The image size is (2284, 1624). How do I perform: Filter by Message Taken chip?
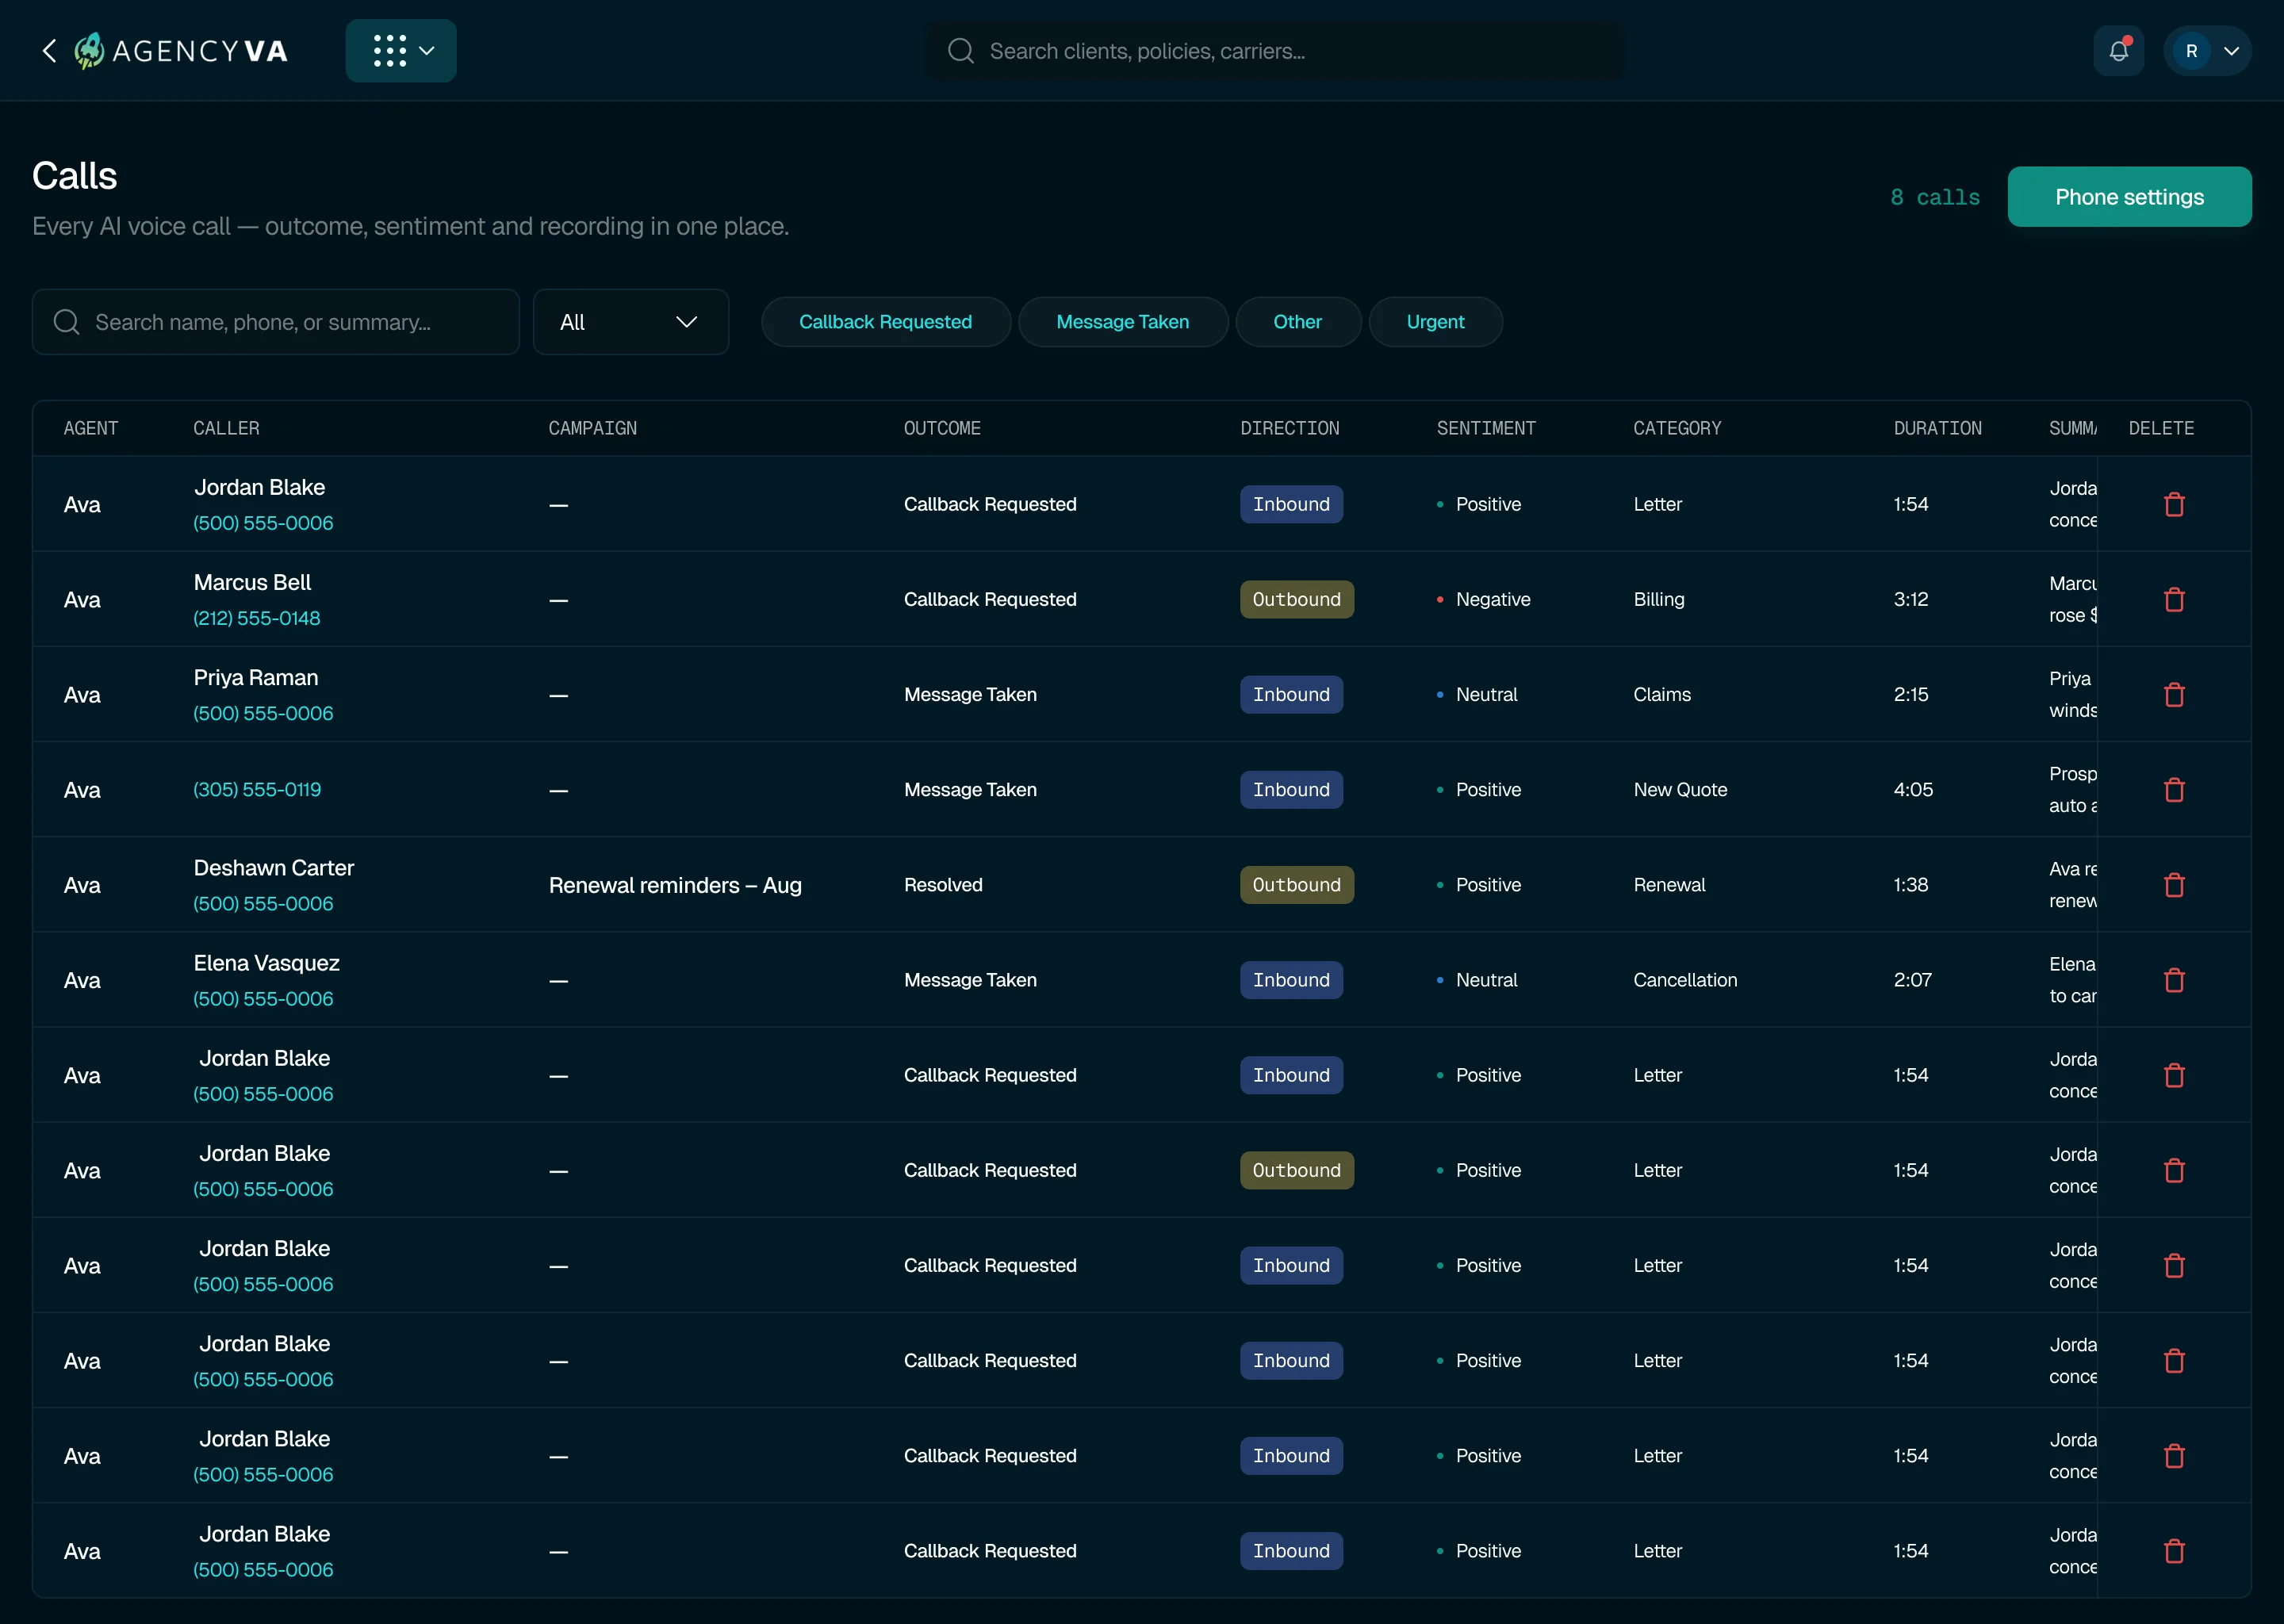pyautogui.click(x=1122, y=322)
